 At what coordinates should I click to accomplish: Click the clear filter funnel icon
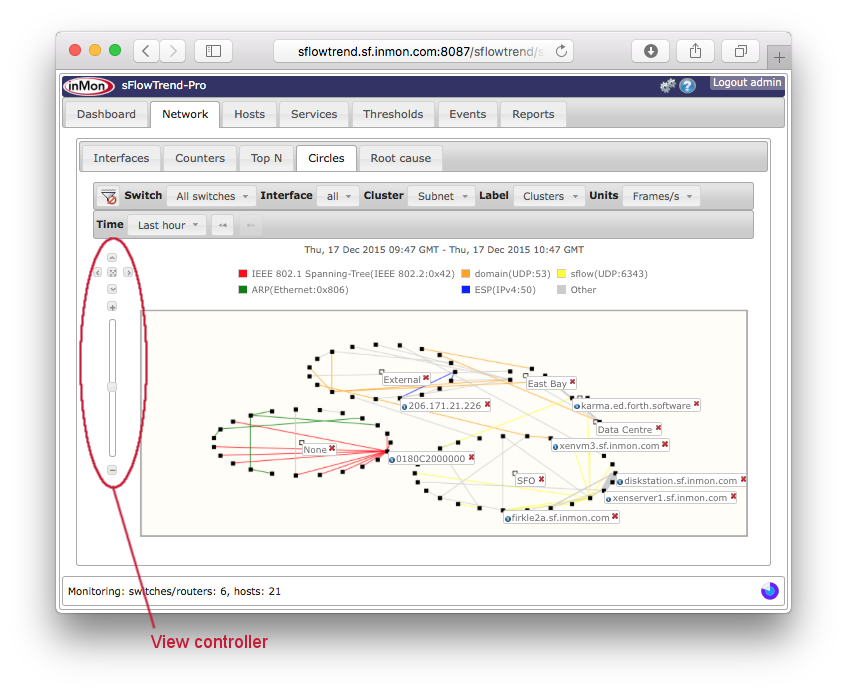point(109,196)
